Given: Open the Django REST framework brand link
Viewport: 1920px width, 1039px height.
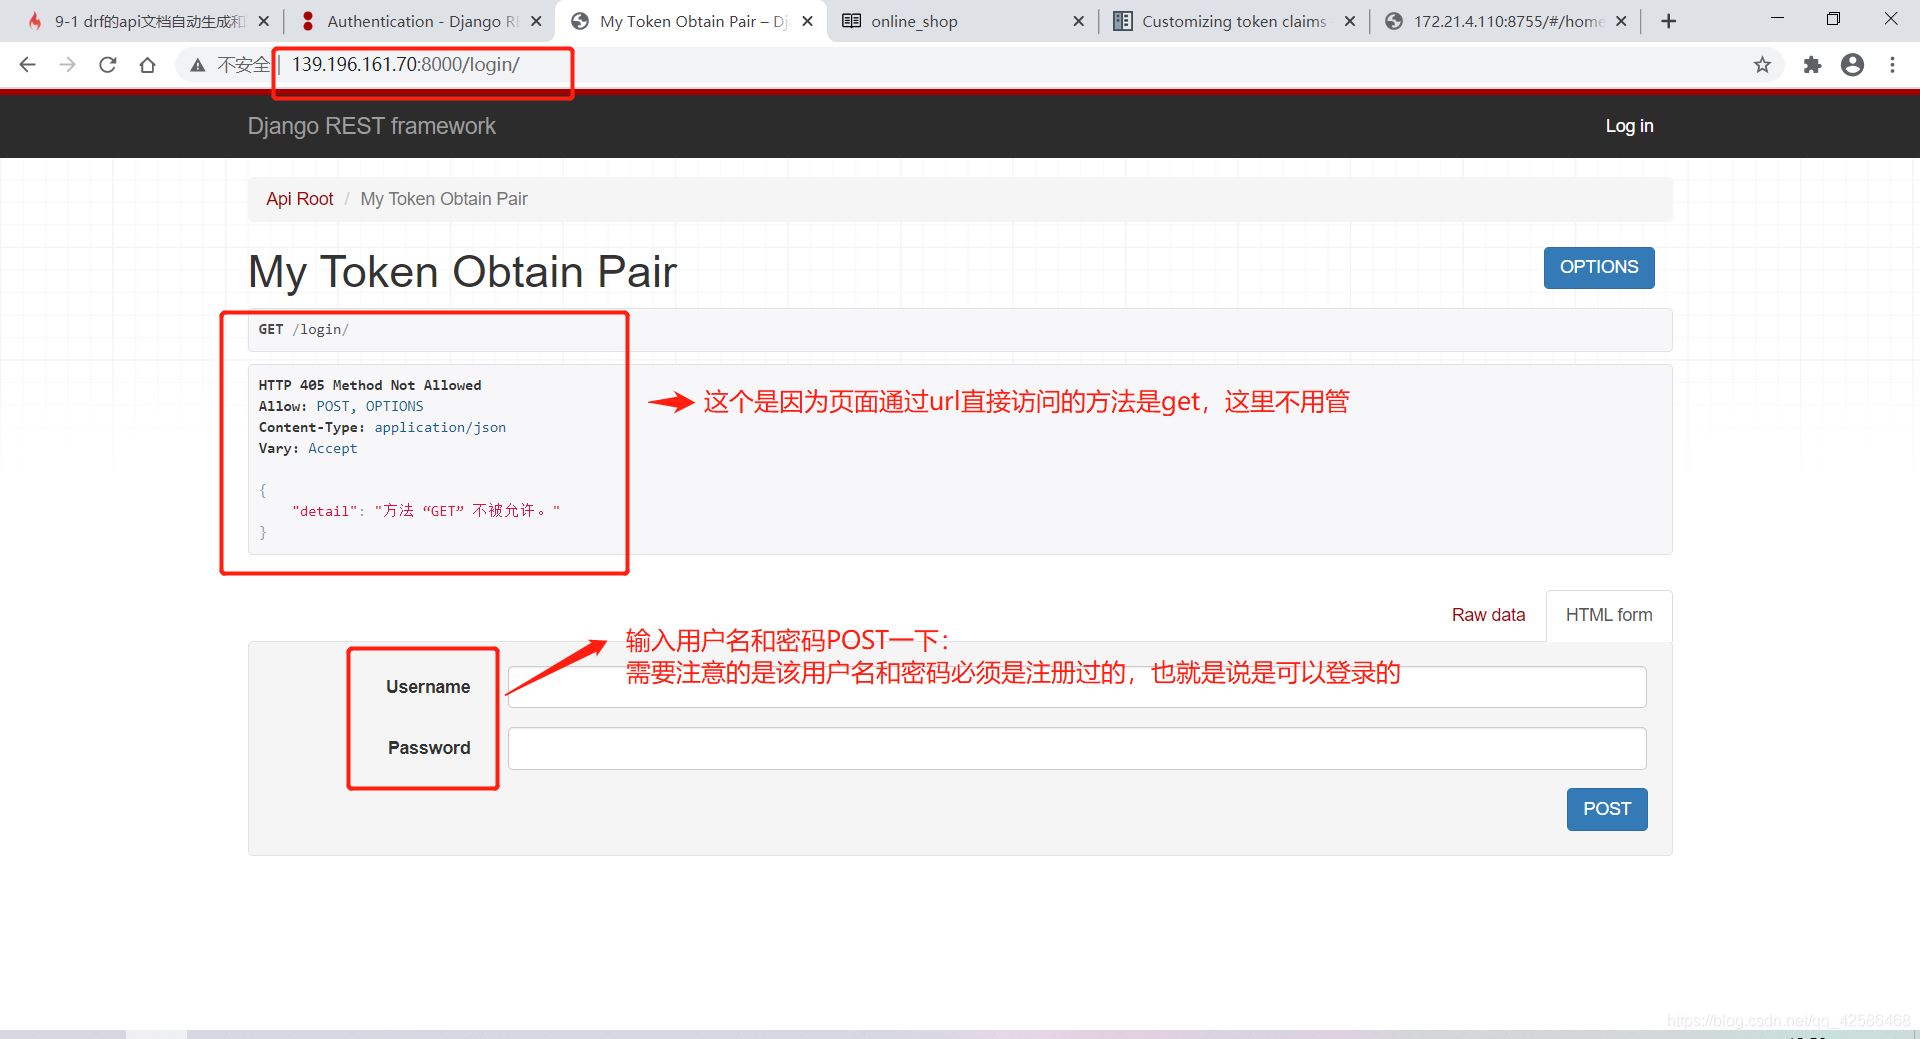Looking at the screenshot, I should [372, 126].
